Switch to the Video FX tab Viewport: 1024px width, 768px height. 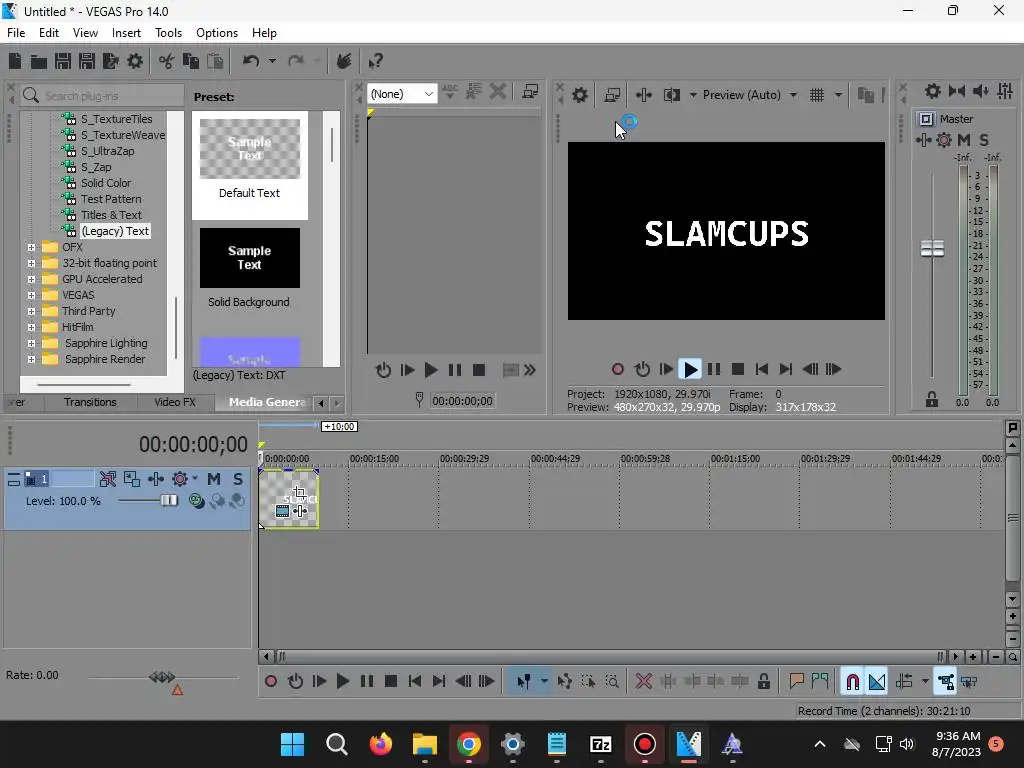pyautogui.click(x=175, y=402)
